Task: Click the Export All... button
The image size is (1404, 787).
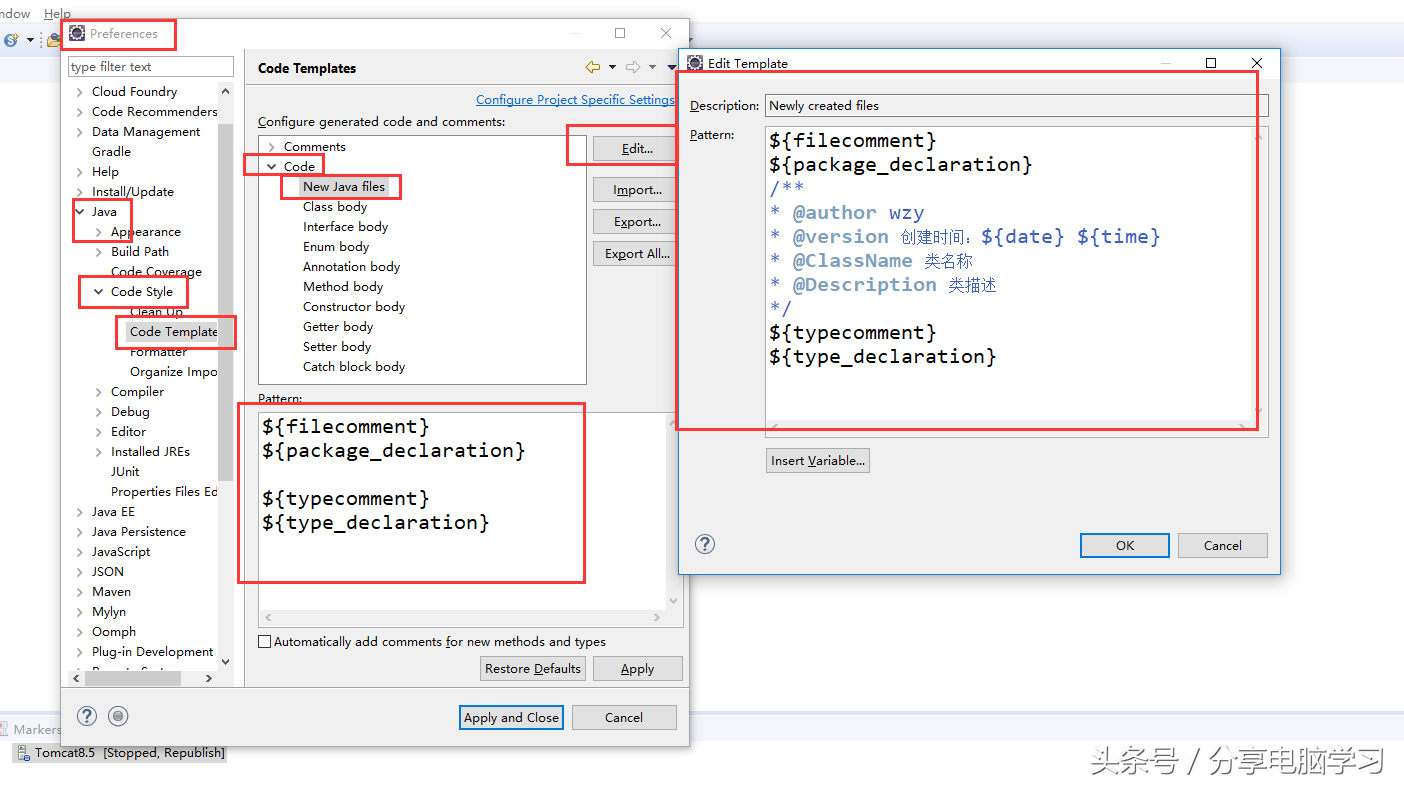Action: point(637,254)
